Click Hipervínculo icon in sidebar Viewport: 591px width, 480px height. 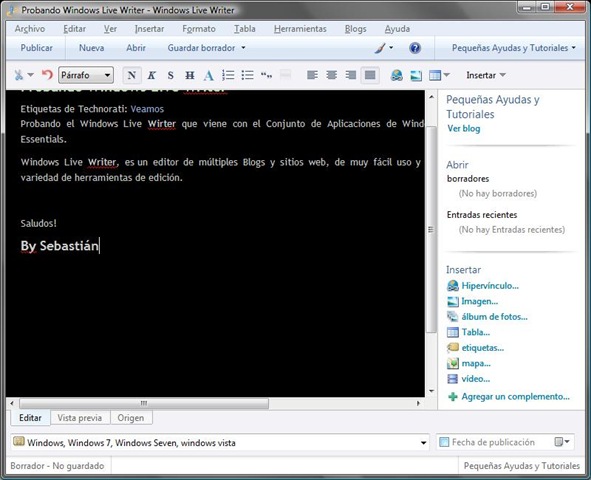(452, 286)
